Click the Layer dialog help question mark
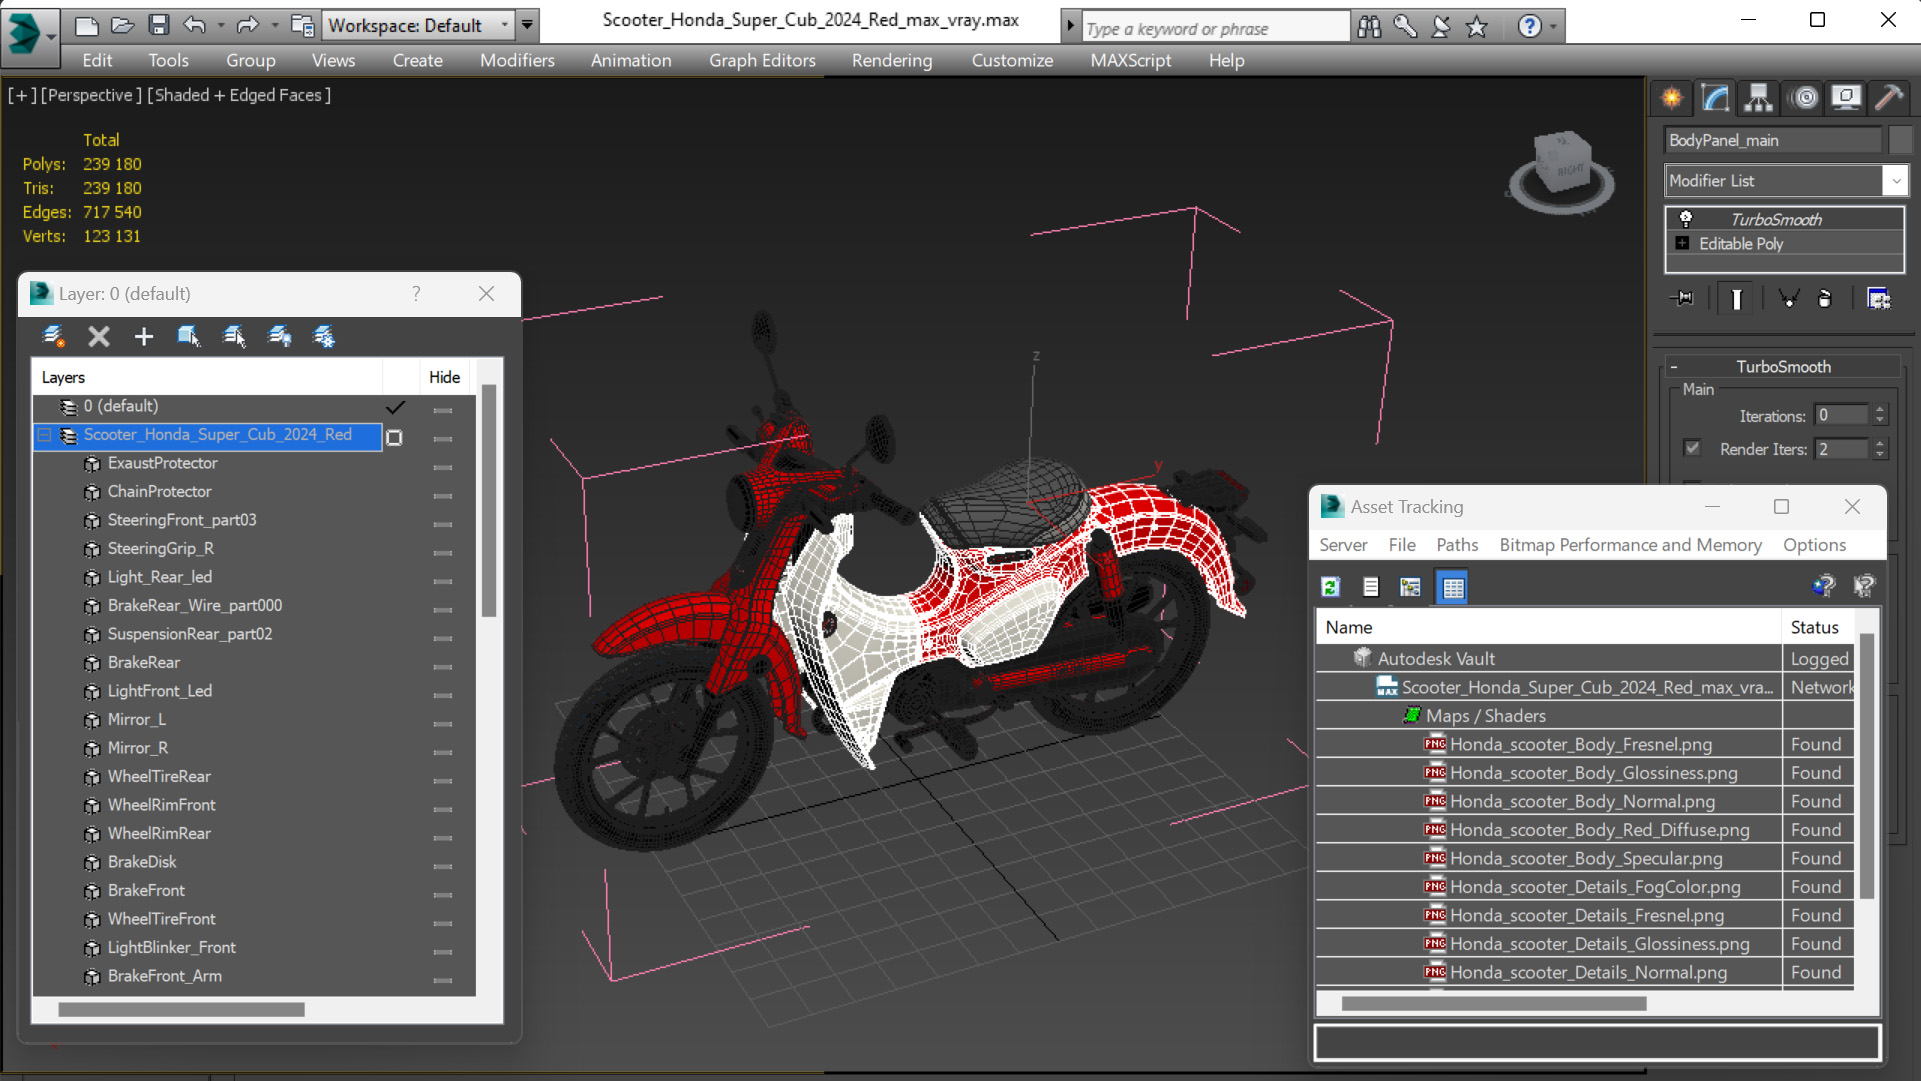1921x1081 pixels. [x=416, y=294]
